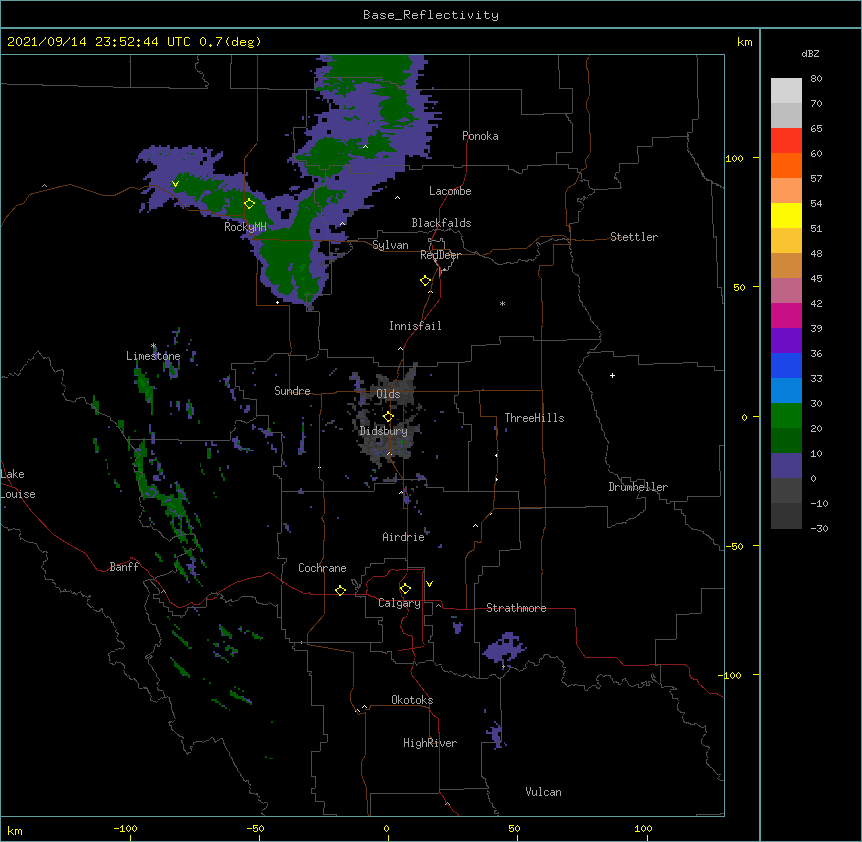Click the Olds city label
The height and width of the screenshot is (842, 862).
click(388, 394)
